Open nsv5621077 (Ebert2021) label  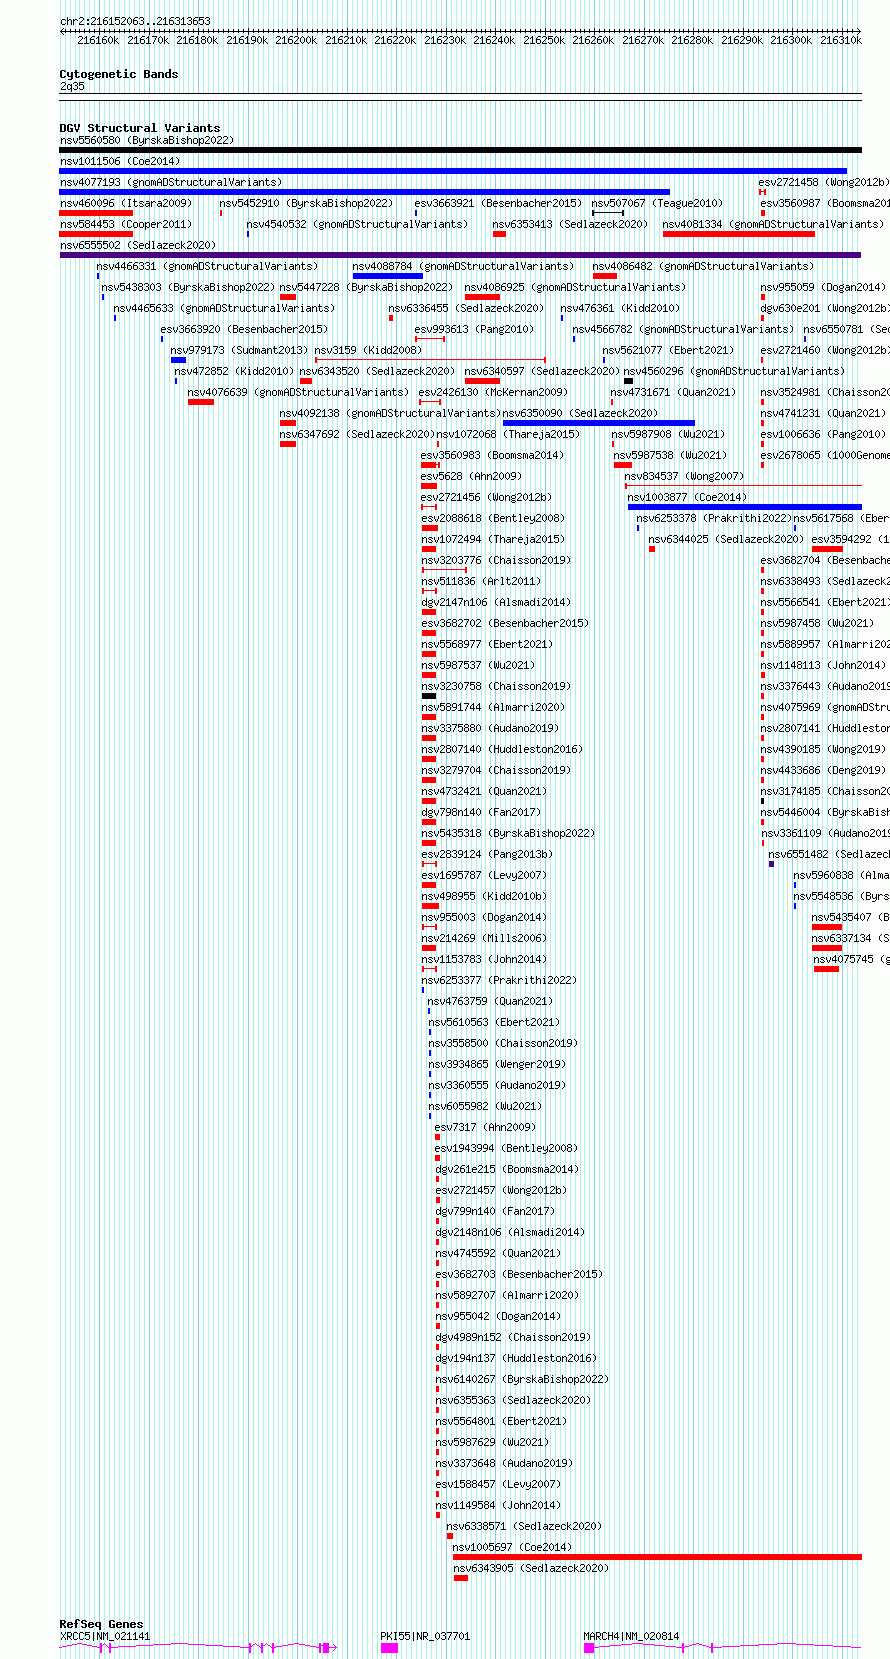point(668,351)
